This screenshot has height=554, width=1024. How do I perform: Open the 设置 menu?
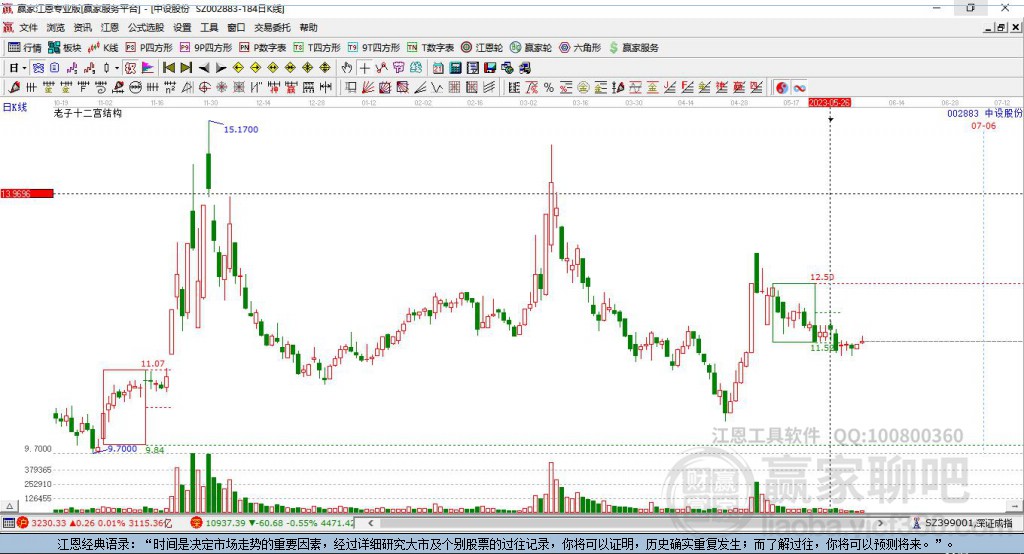[x=182, y=27]
